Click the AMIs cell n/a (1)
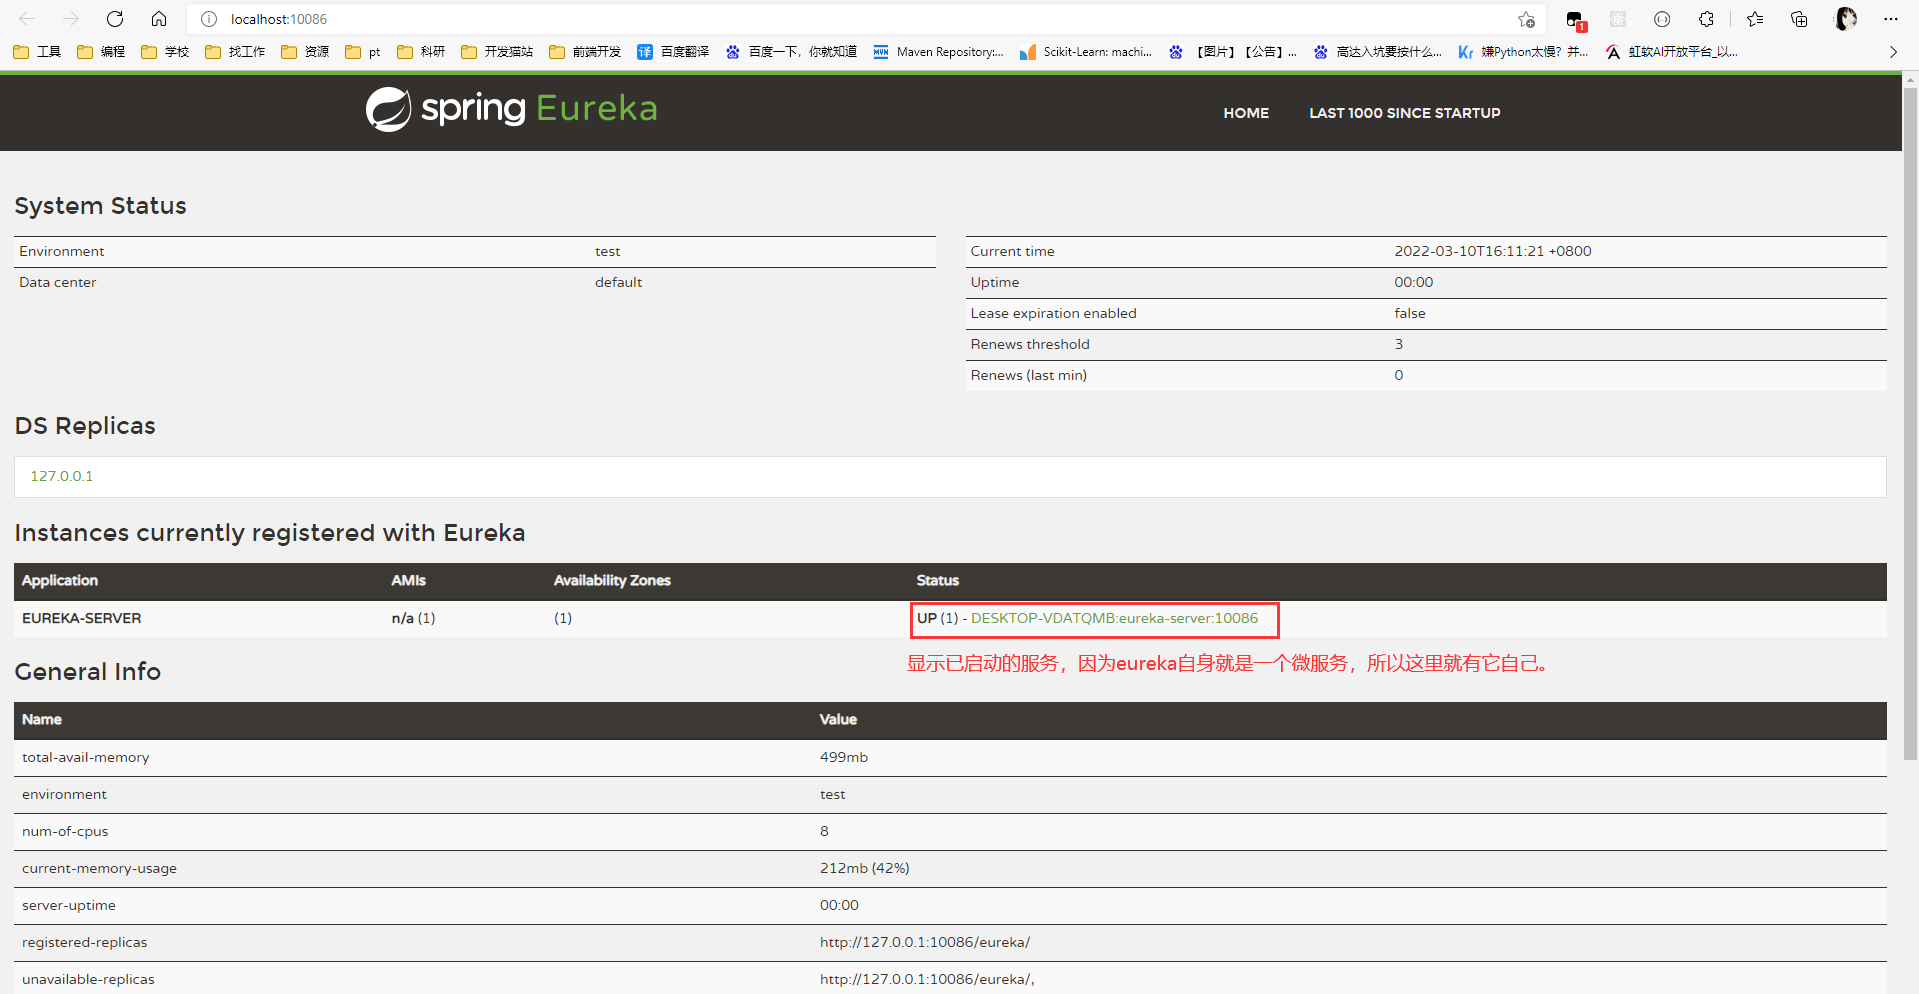The image size is (1919, 994). (413, 618)
